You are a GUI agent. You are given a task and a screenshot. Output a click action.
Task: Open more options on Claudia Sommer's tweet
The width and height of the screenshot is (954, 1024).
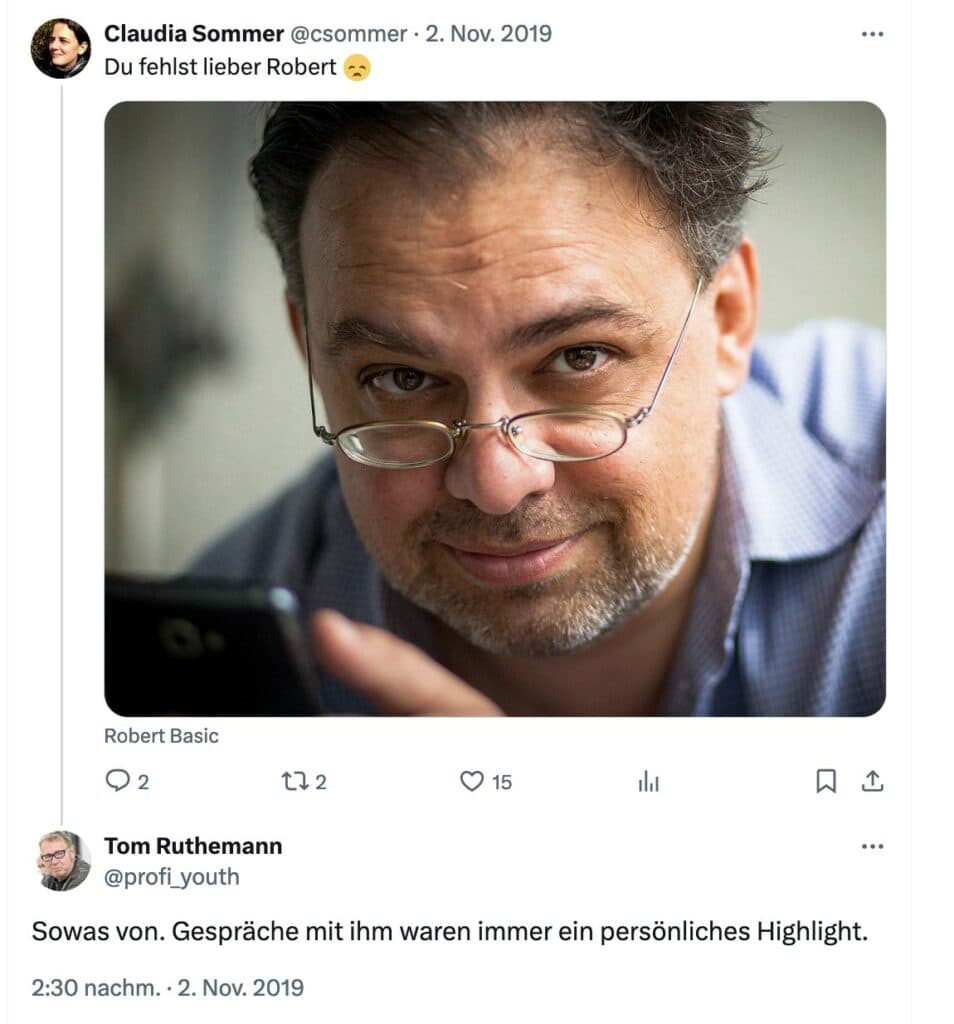click(x=872, y=34)
